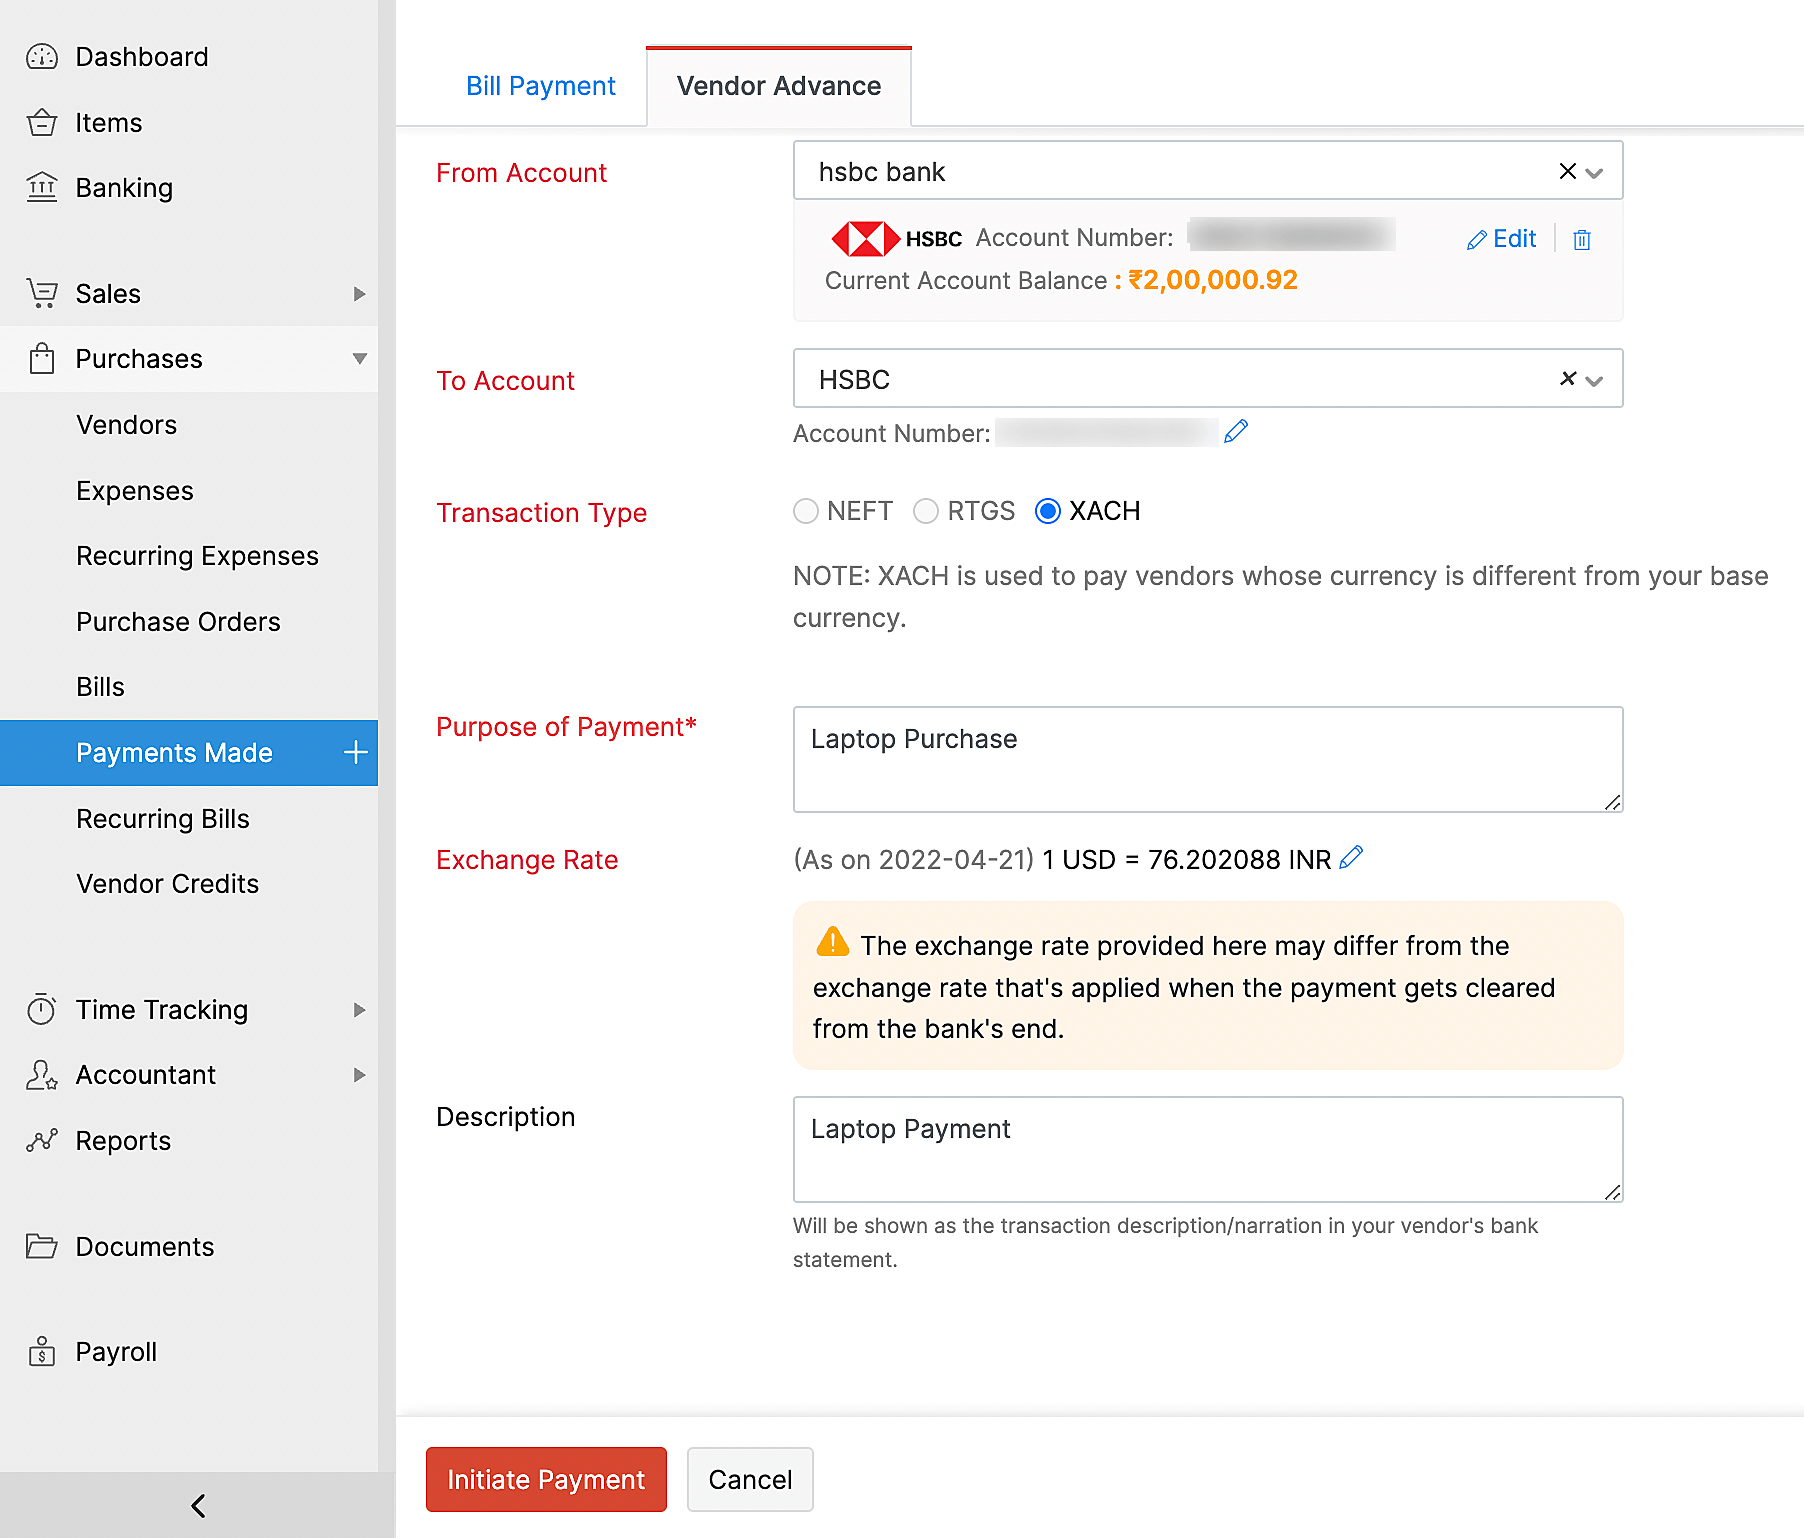The width and height of the screenshot is (1804, 1538).
Task: Expand the Time Tracking submenu
Action: pos(359,1010)
